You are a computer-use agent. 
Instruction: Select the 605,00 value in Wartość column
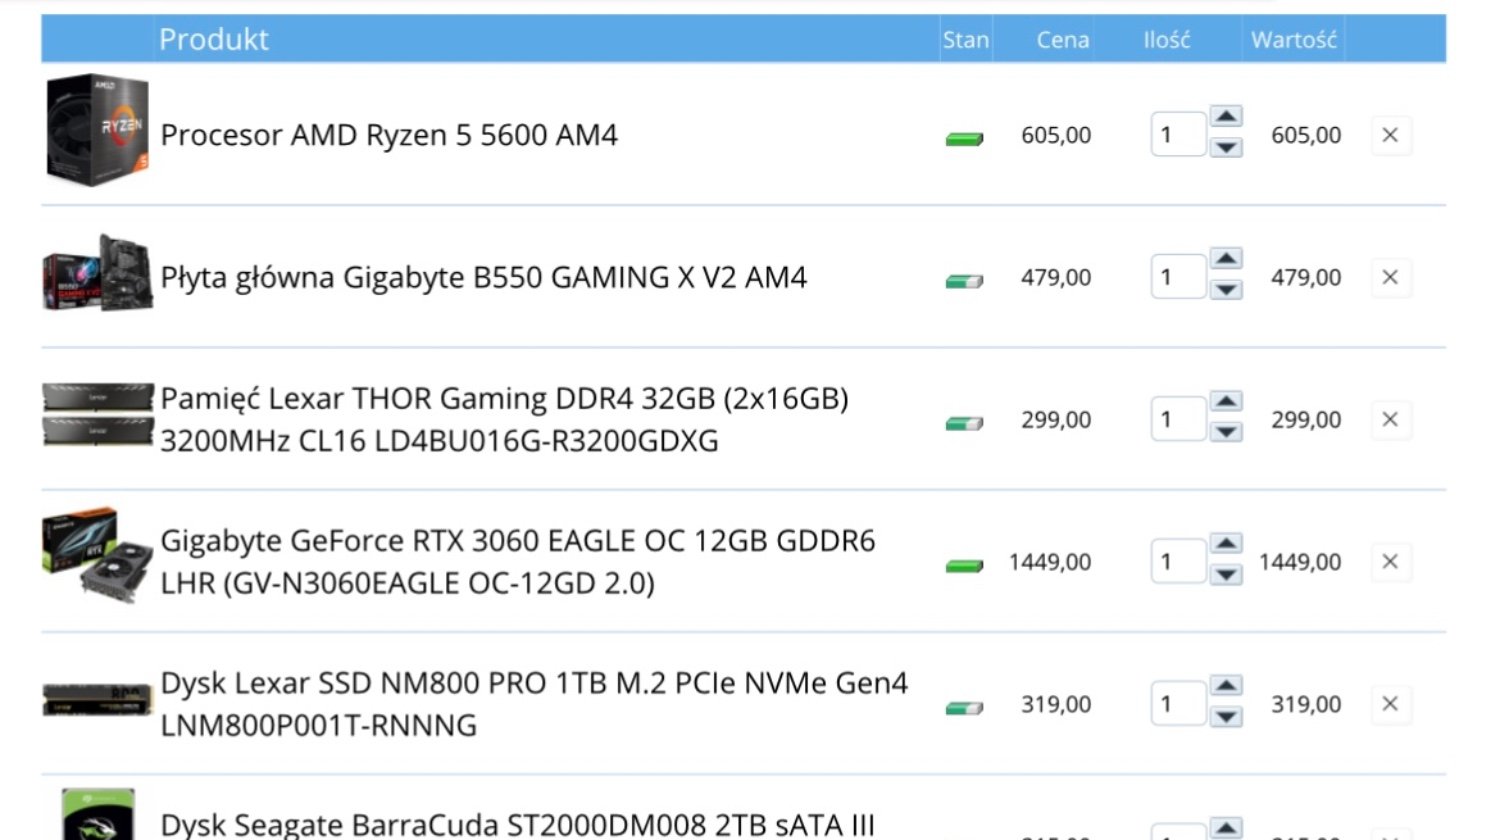tap(1306, 135)
